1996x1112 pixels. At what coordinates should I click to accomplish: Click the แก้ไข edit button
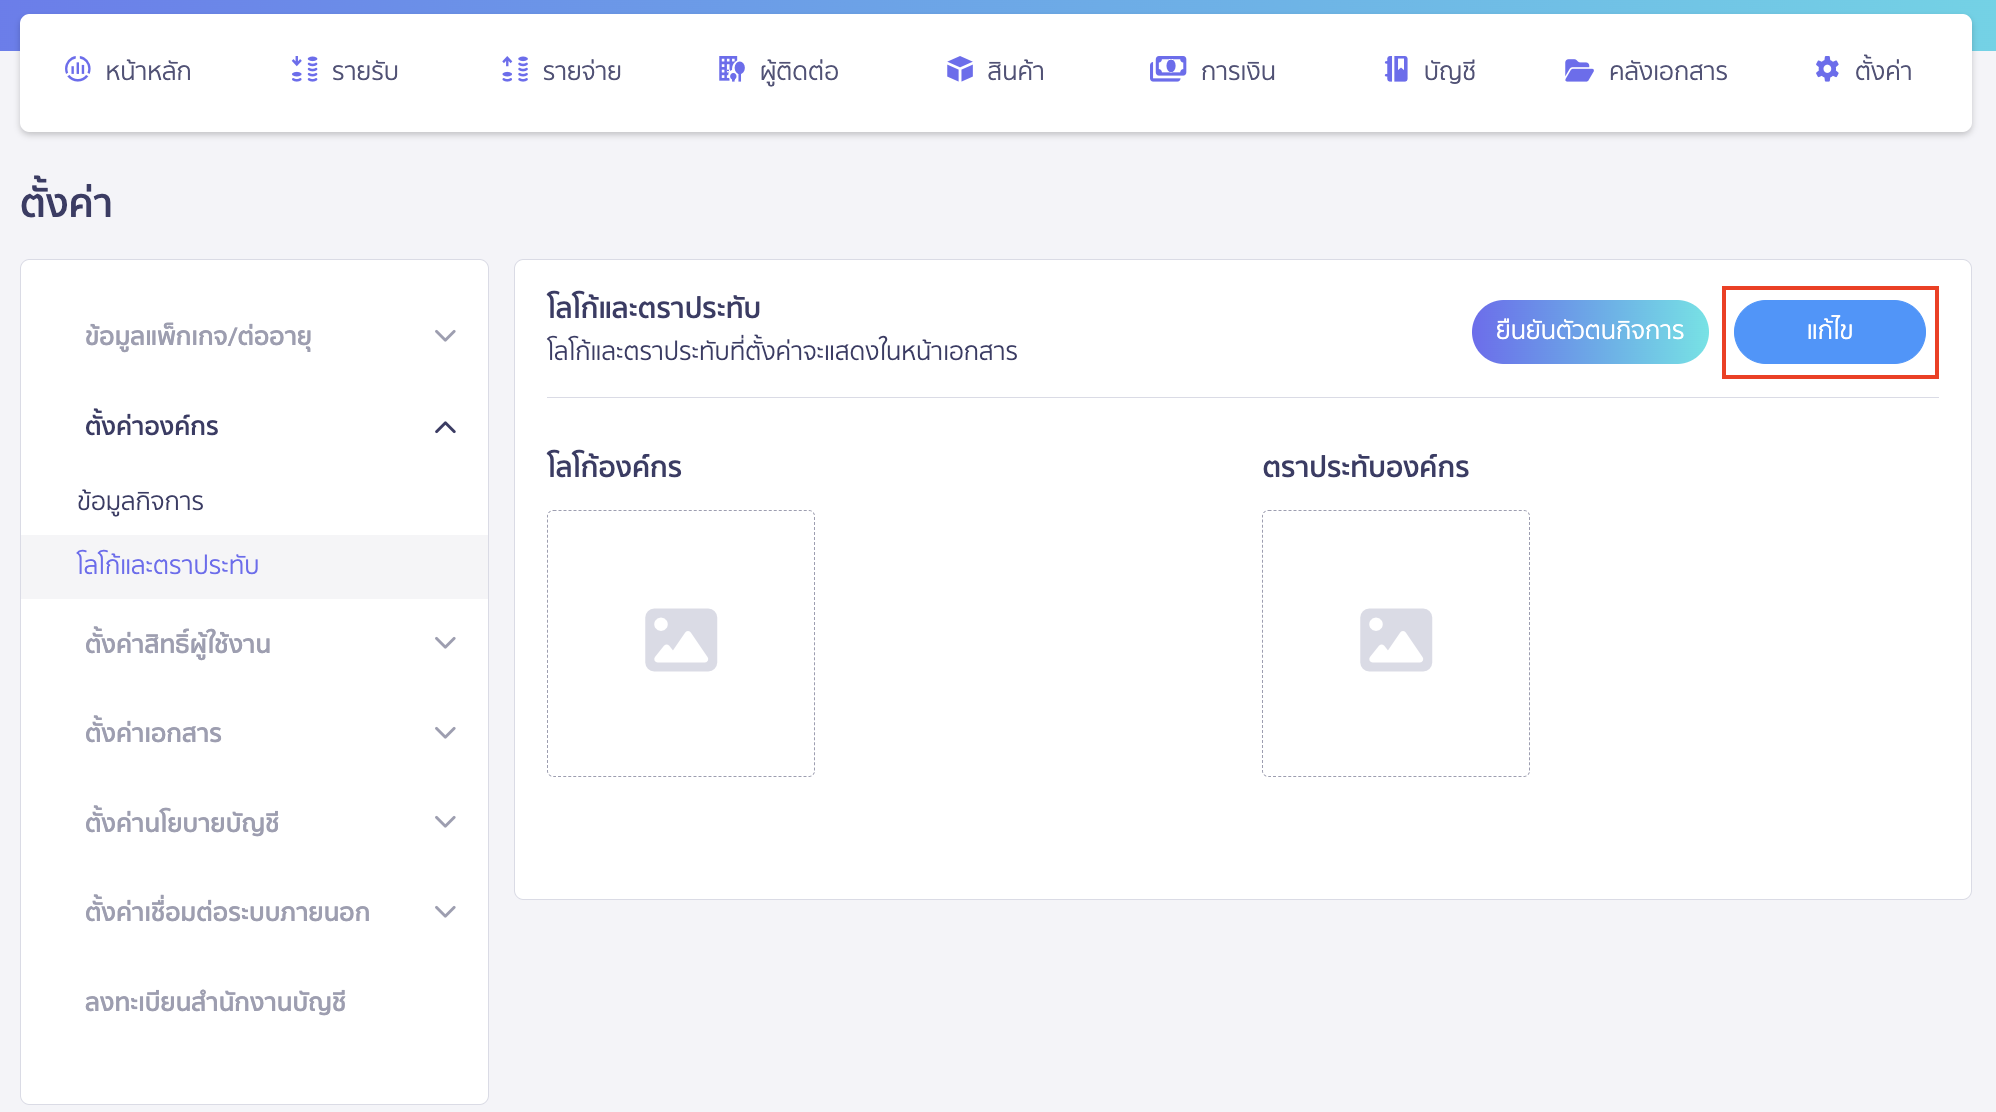(x=1830, y=331)
